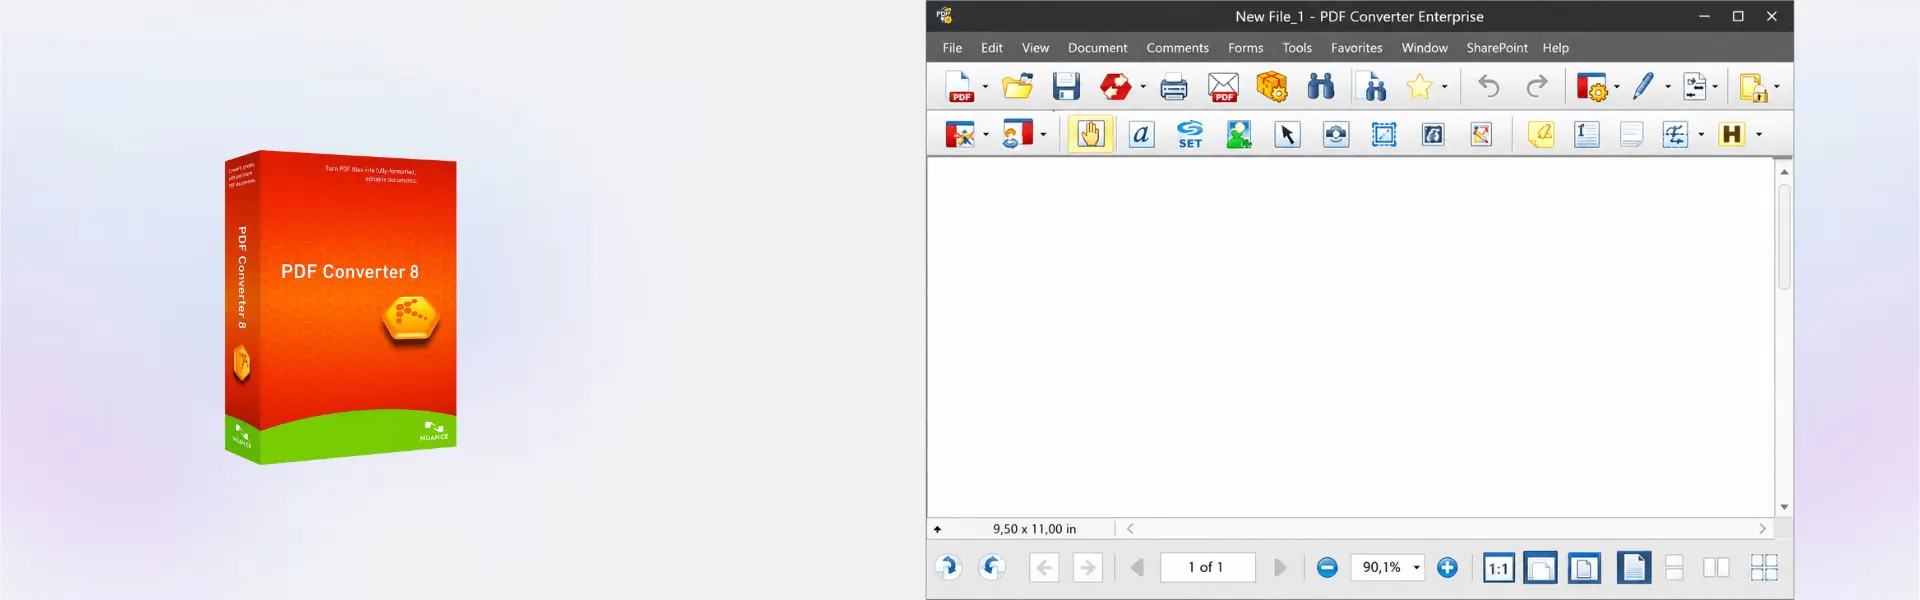Viewport: 1920px width, 600px height.
Task: Zoom in with the plus button
Action: 1447,568
